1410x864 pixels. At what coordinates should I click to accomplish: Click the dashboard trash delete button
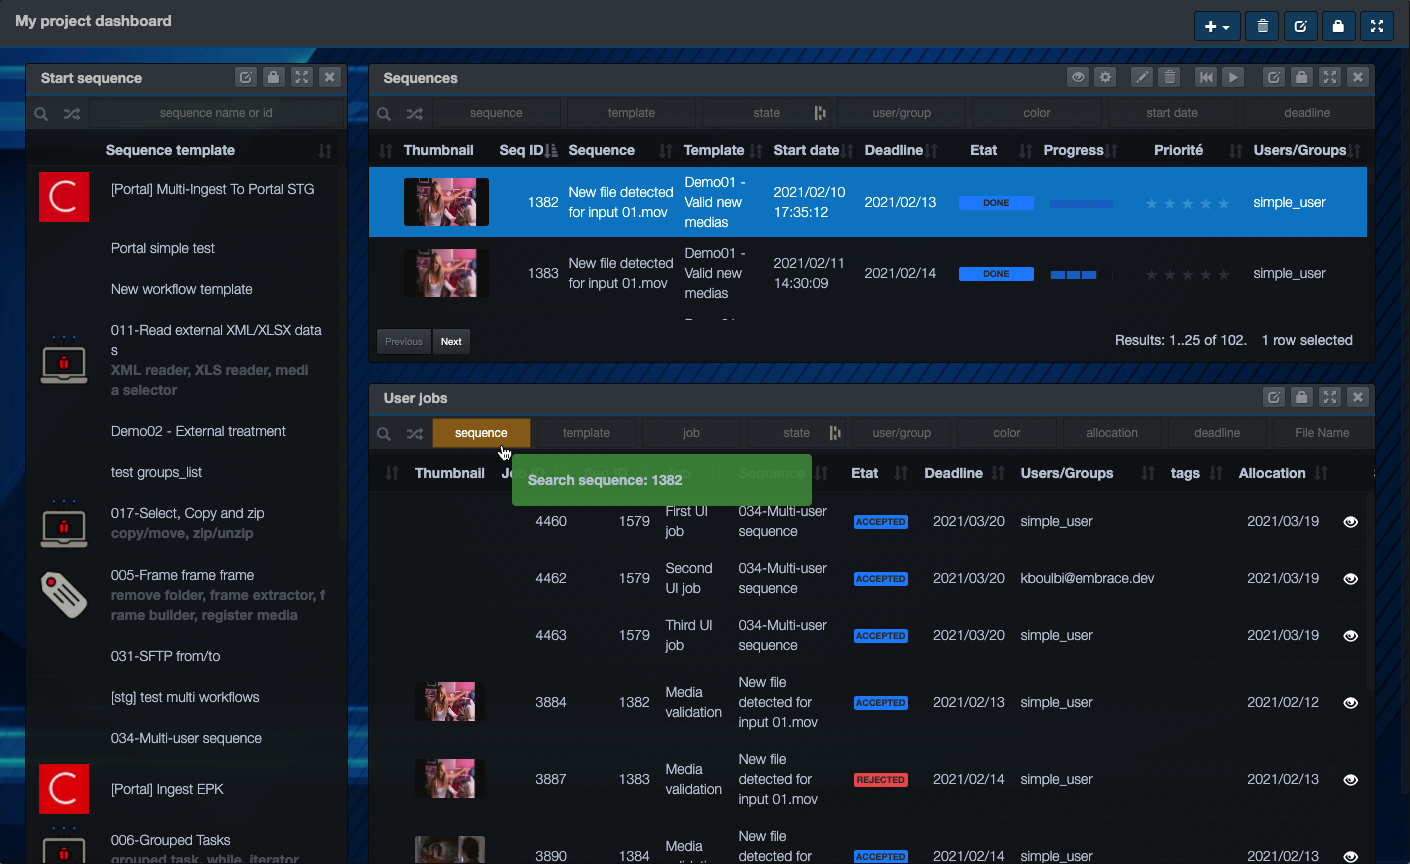point(1262,26)
